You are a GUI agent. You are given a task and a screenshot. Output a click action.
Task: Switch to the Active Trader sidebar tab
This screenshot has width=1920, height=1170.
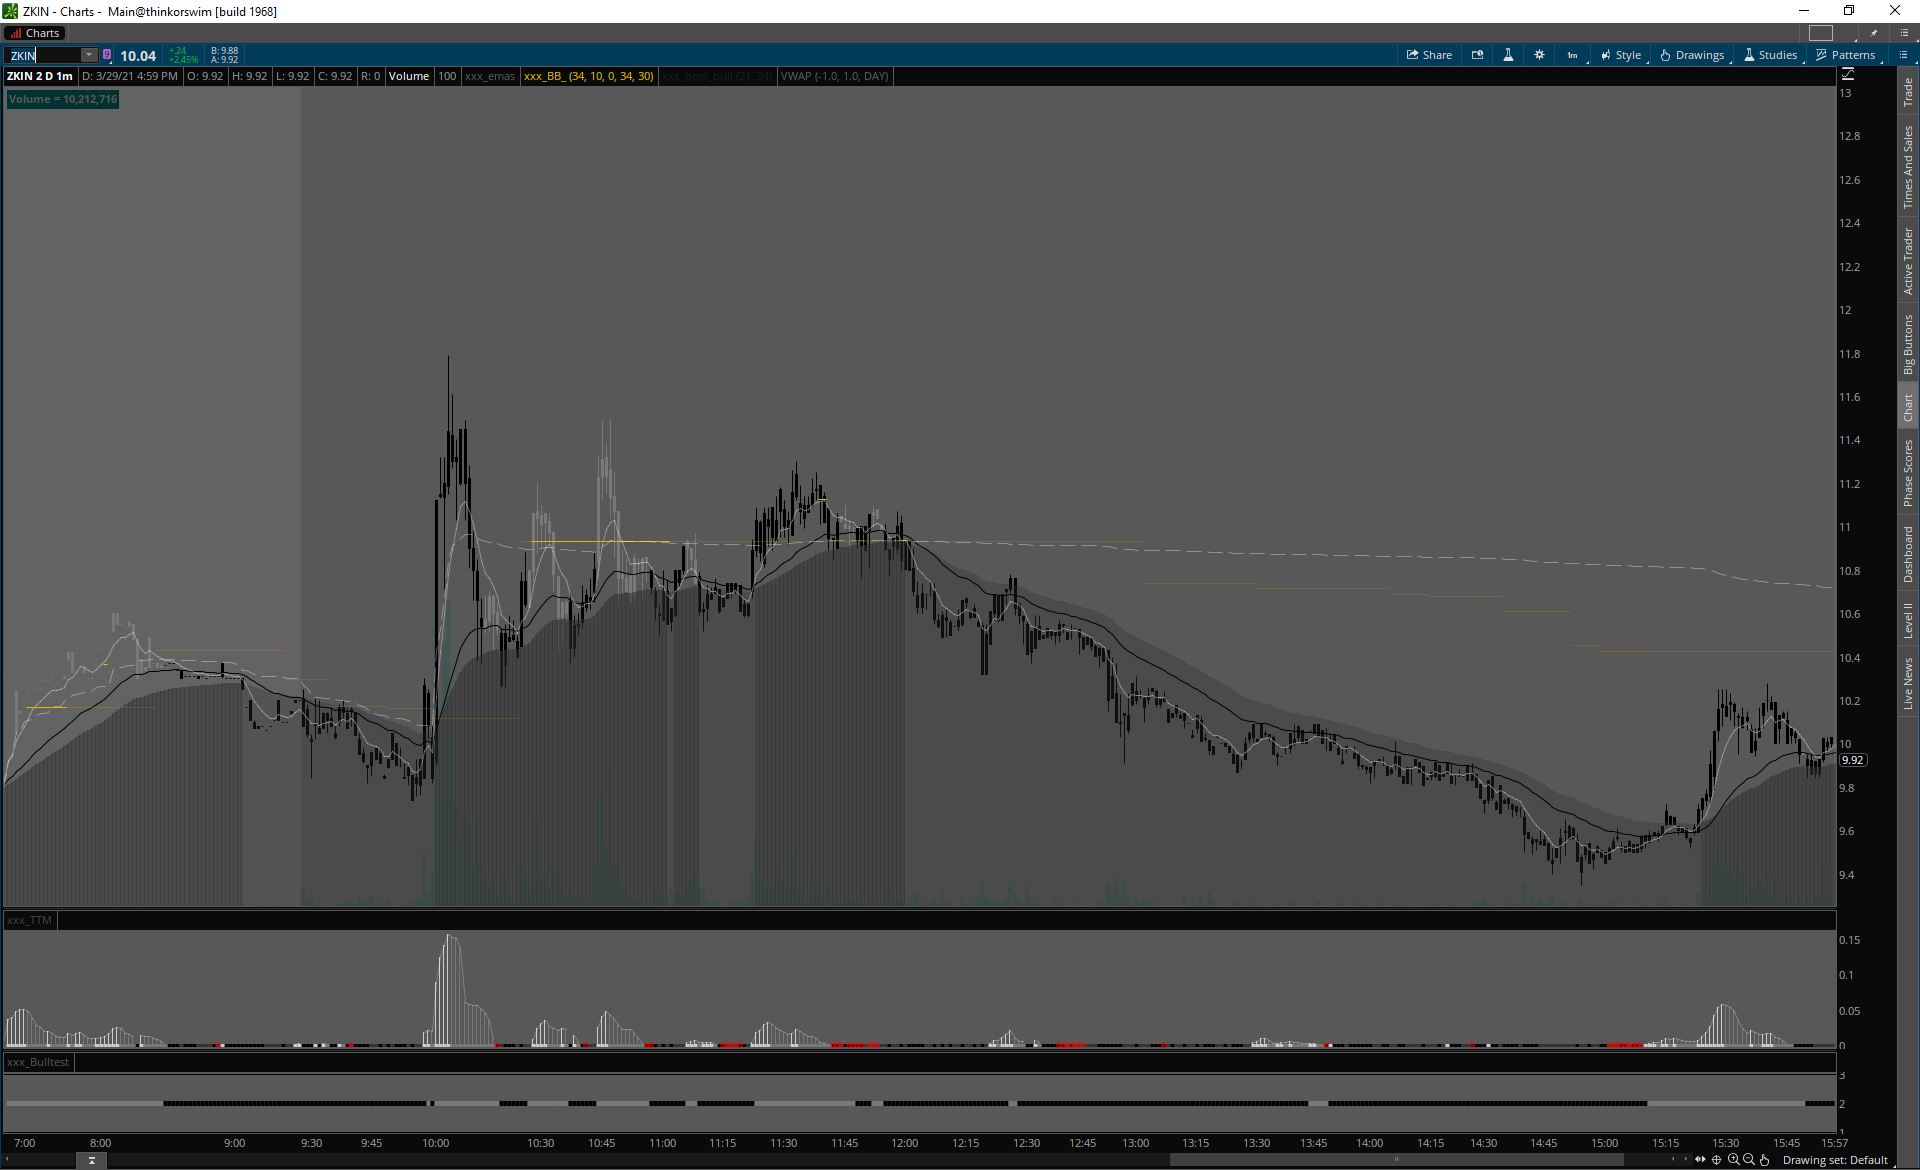point(1908,261)
